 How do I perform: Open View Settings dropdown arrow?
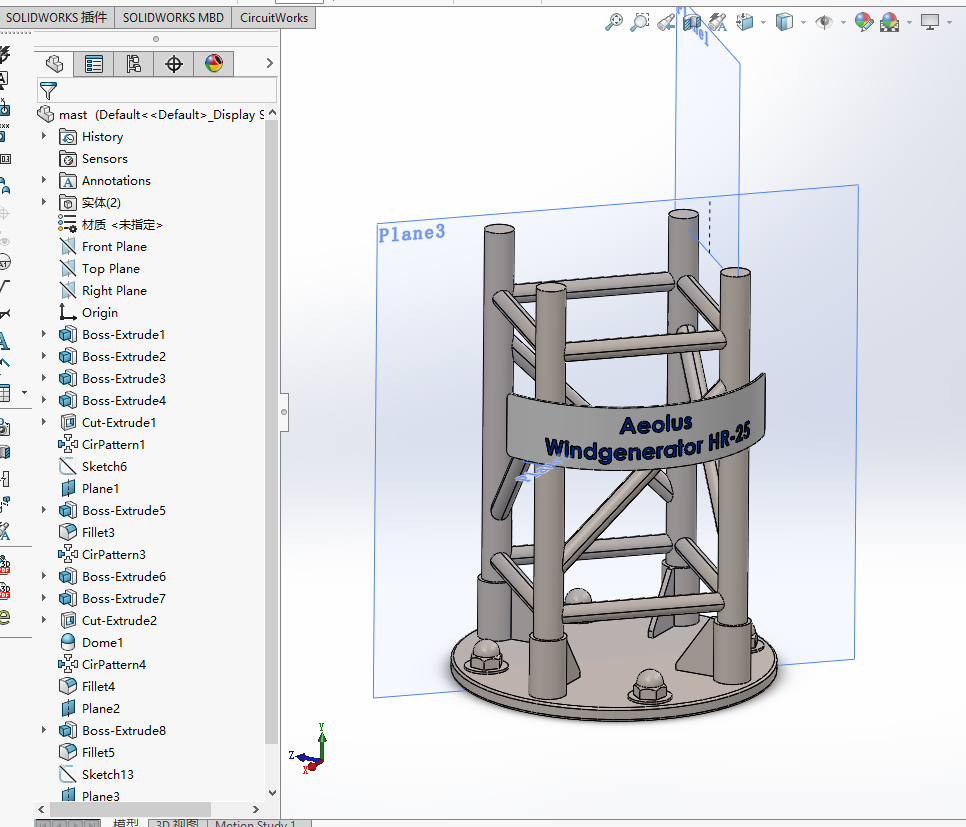(949, 23)
